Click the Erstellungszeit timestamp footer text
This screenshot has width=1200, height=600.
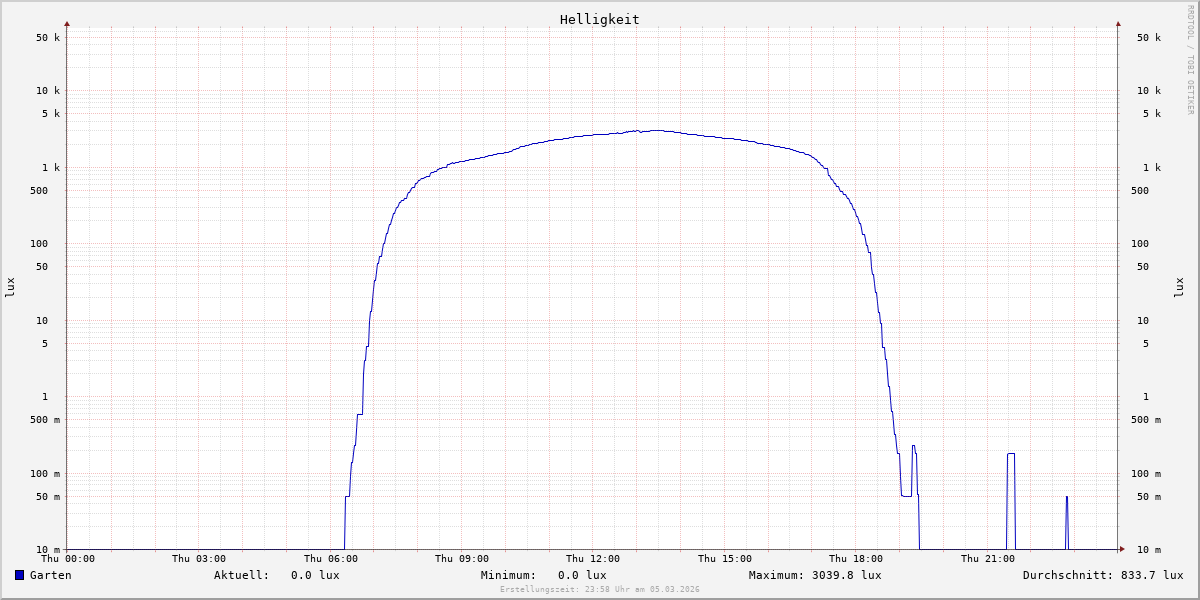coord(600,589)
